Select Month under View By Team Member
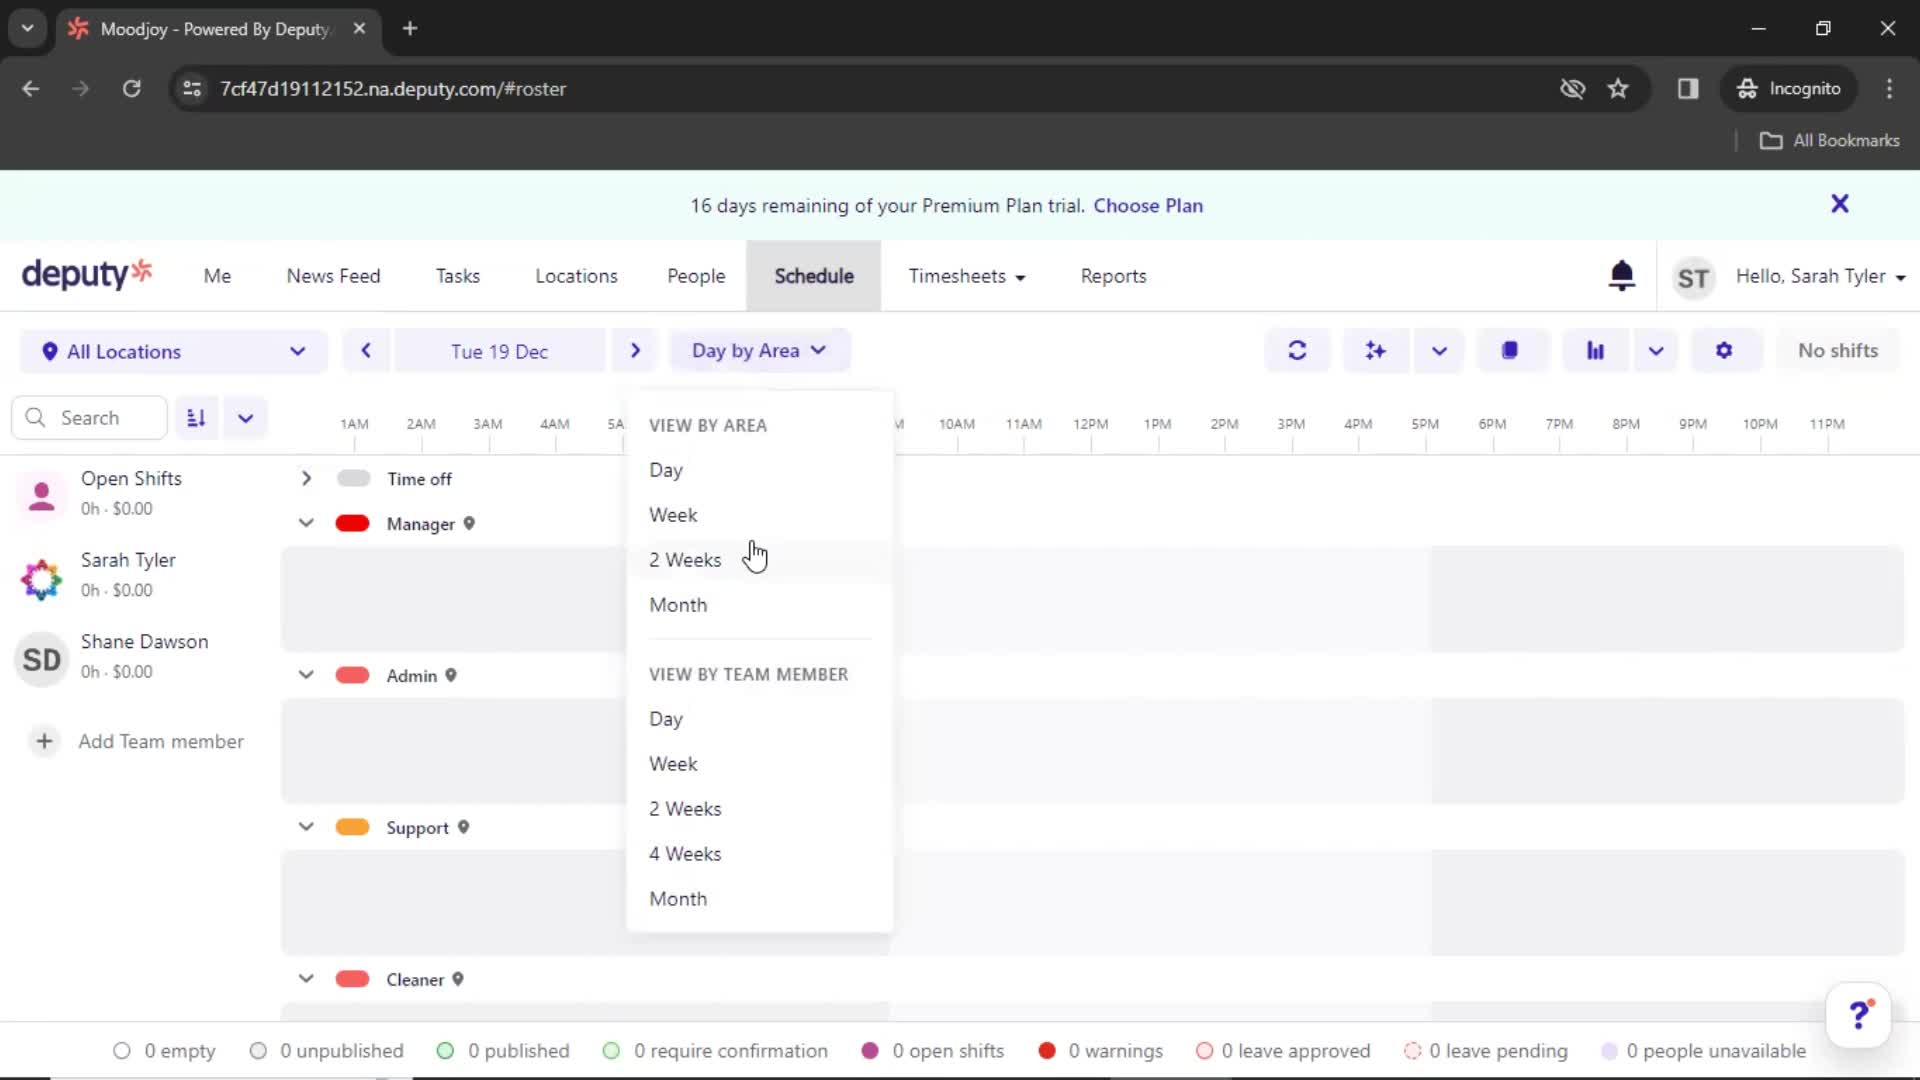This screenshot has height=1080, width=1920. [678, 898]
